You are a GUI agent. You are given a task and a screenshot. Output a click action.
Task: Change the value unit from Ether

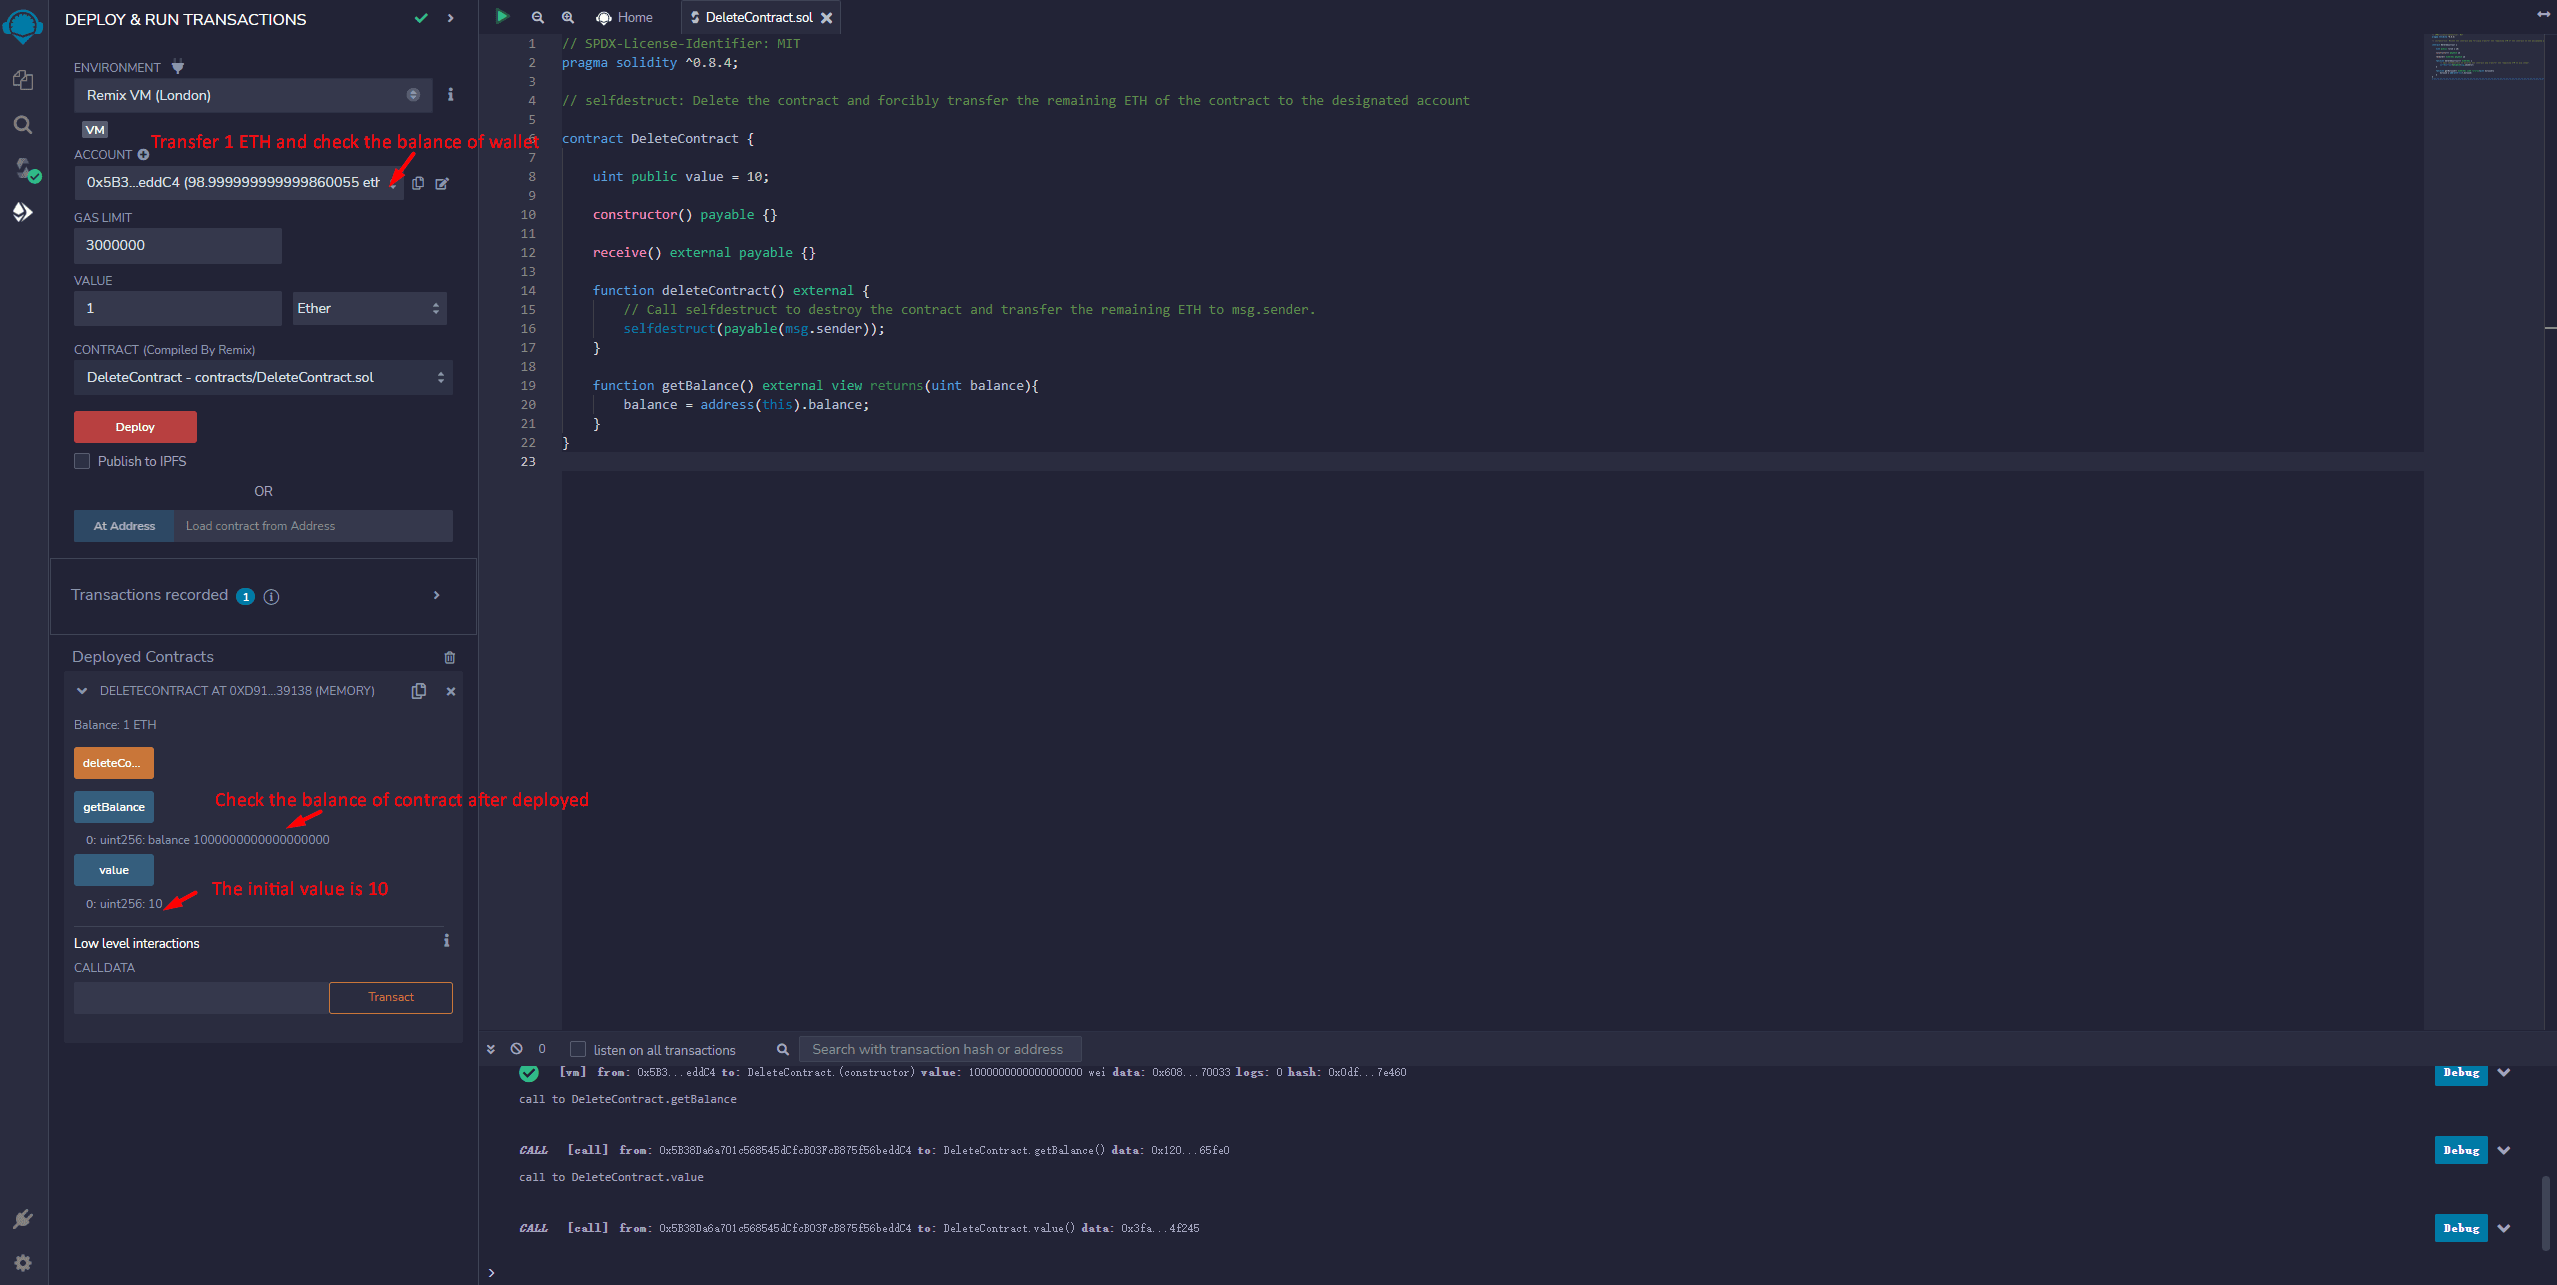click(x=369, y=307)
